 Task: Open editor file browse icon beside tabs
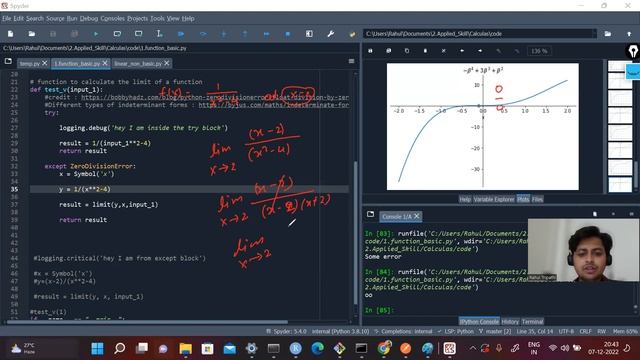click(x=8, y=62)
